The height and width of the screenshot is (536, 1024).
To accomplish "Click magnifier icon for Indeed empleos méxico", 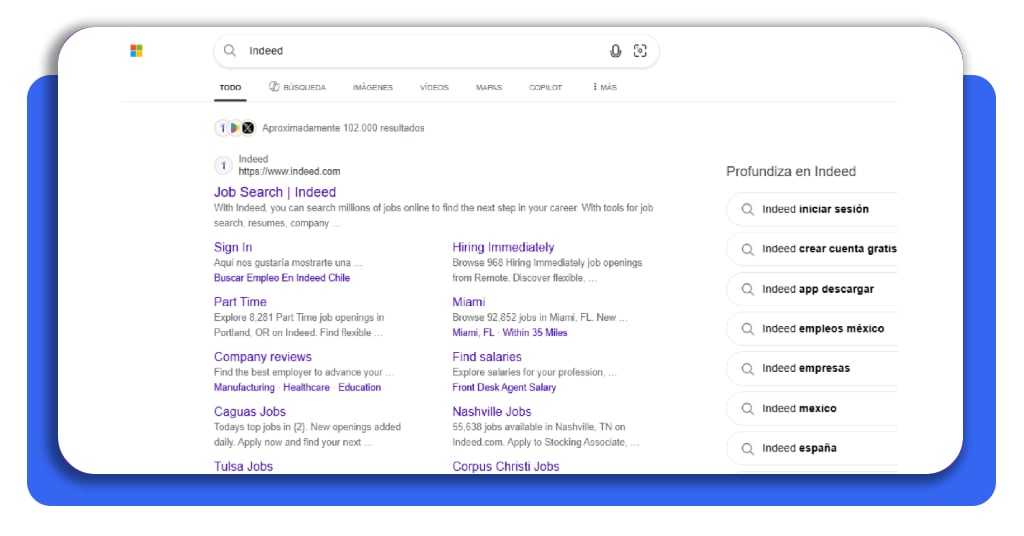I will pos(748,329).
